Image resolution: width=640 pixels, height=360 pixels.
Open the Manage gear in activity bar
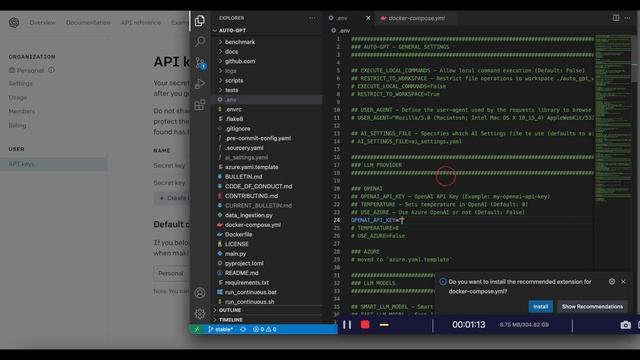coord(200,313)
